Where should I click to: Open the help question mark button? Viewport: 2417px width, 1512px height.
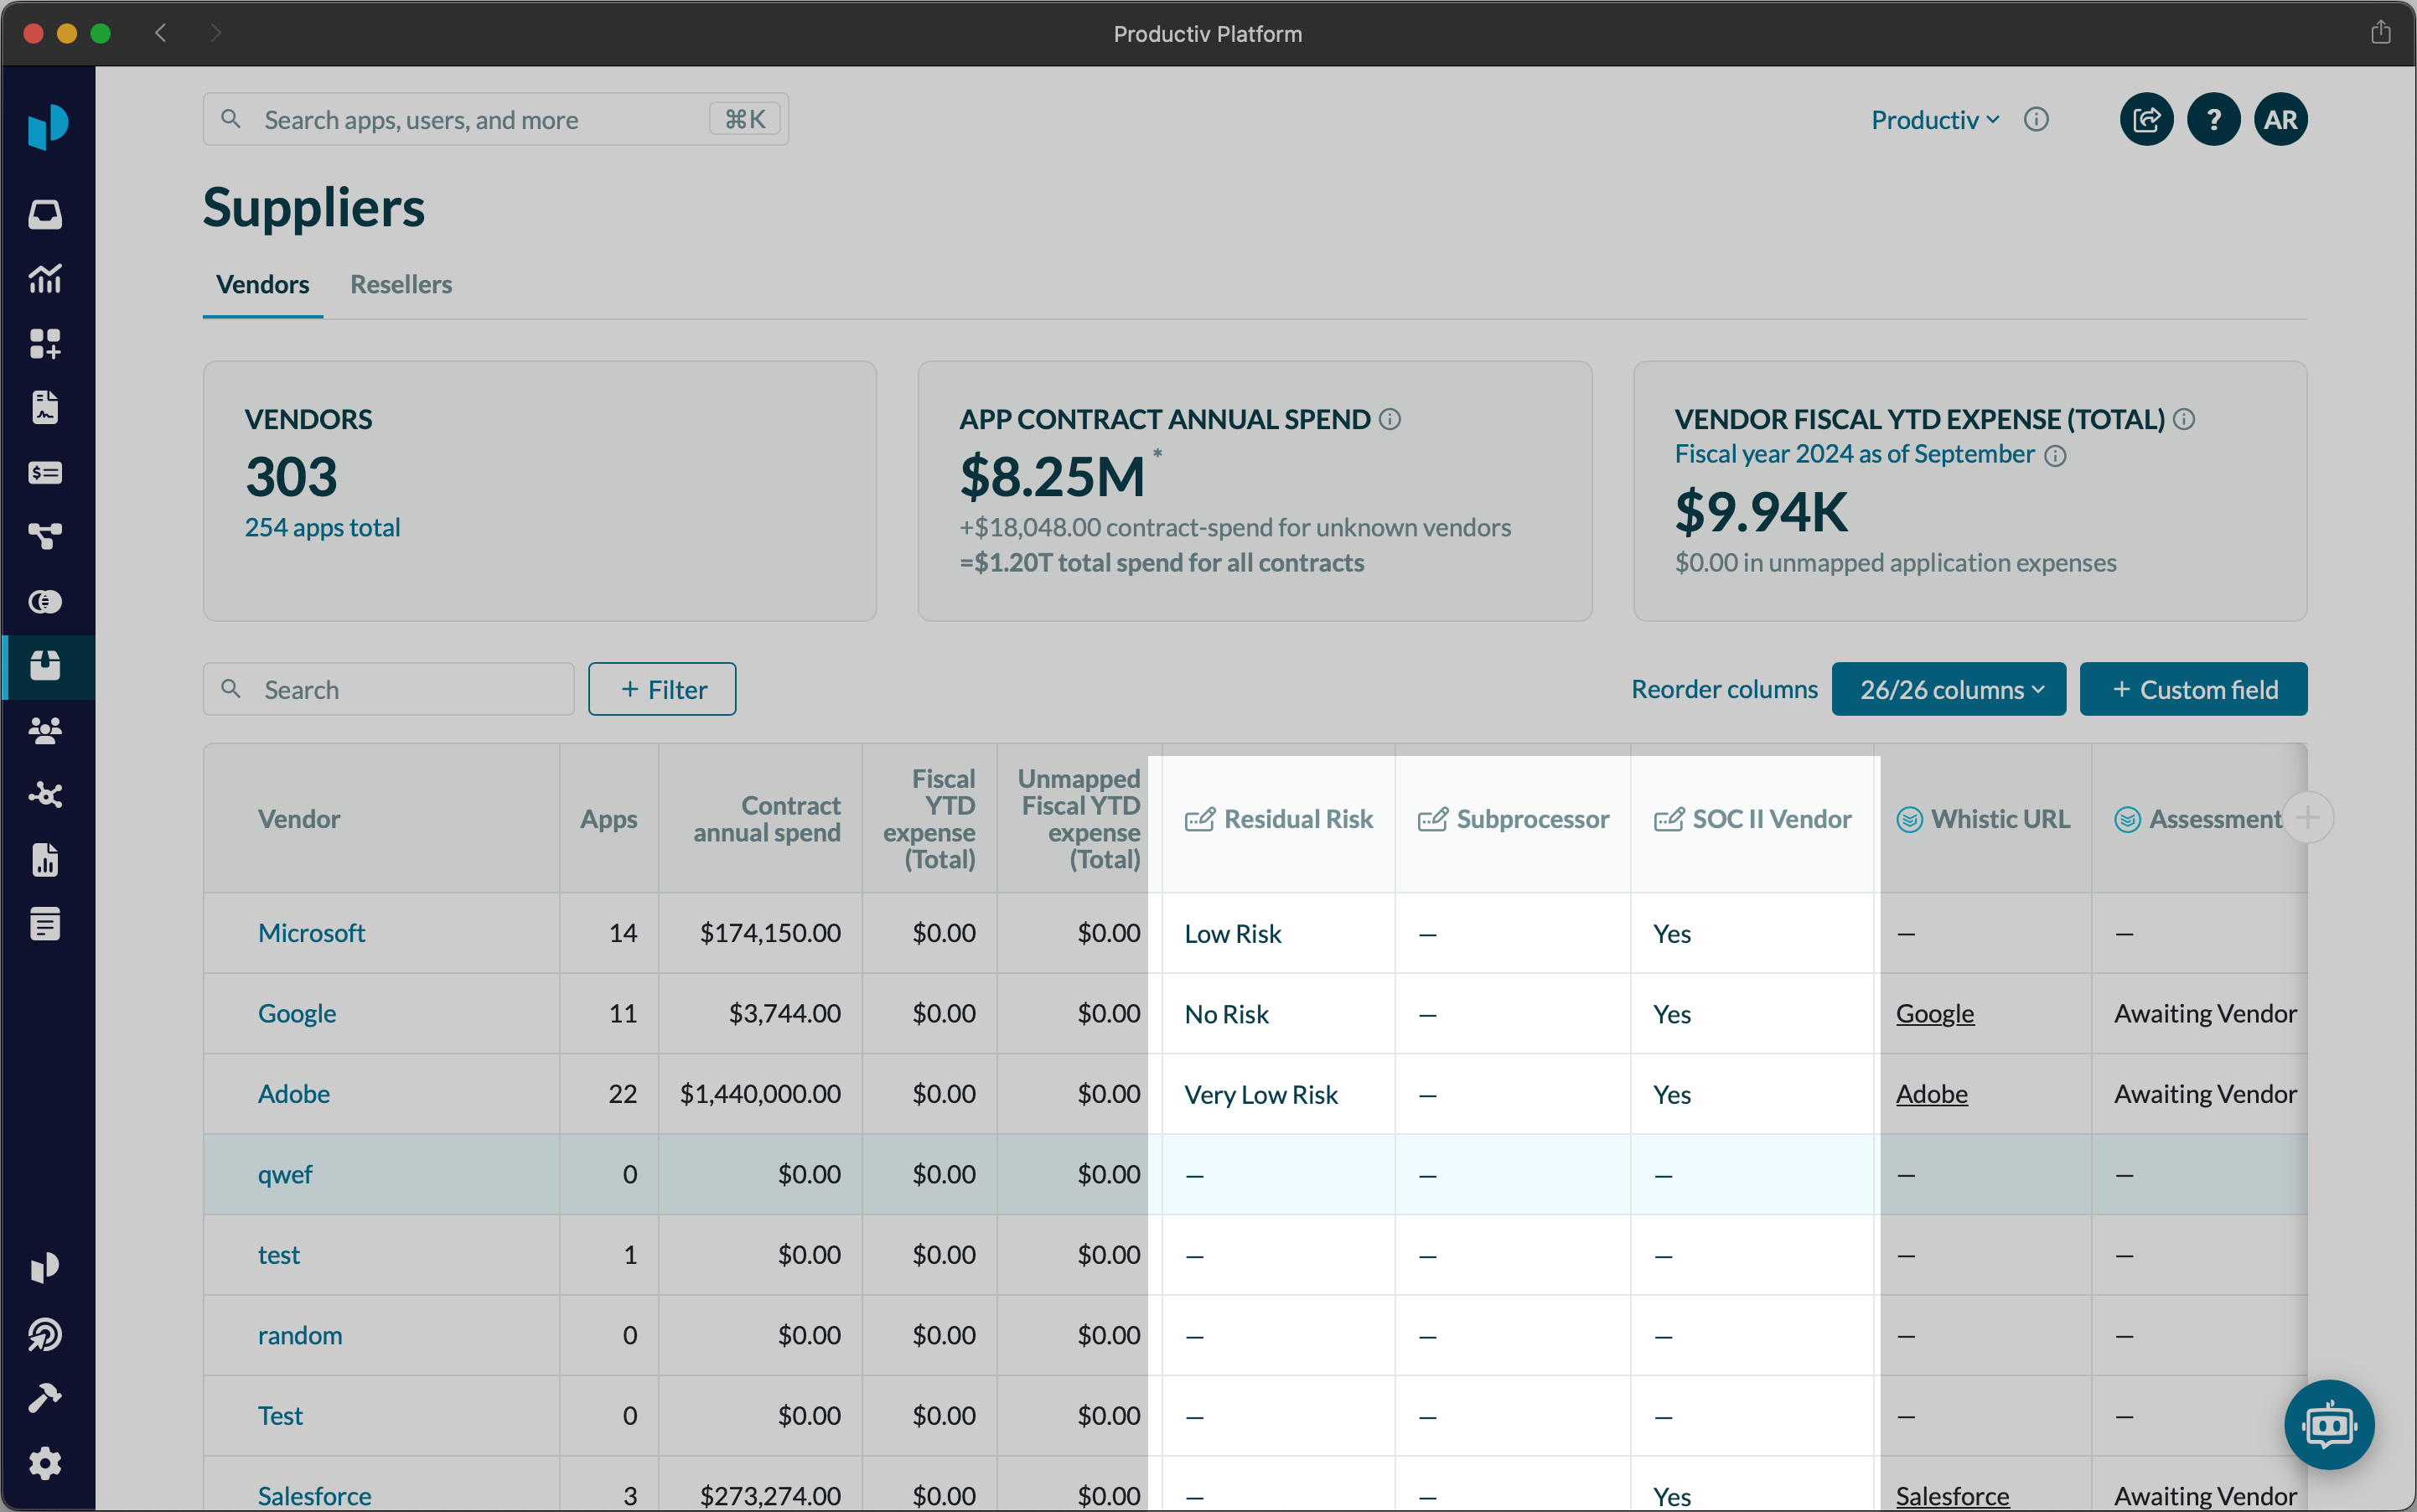(x=2213, y=120)
